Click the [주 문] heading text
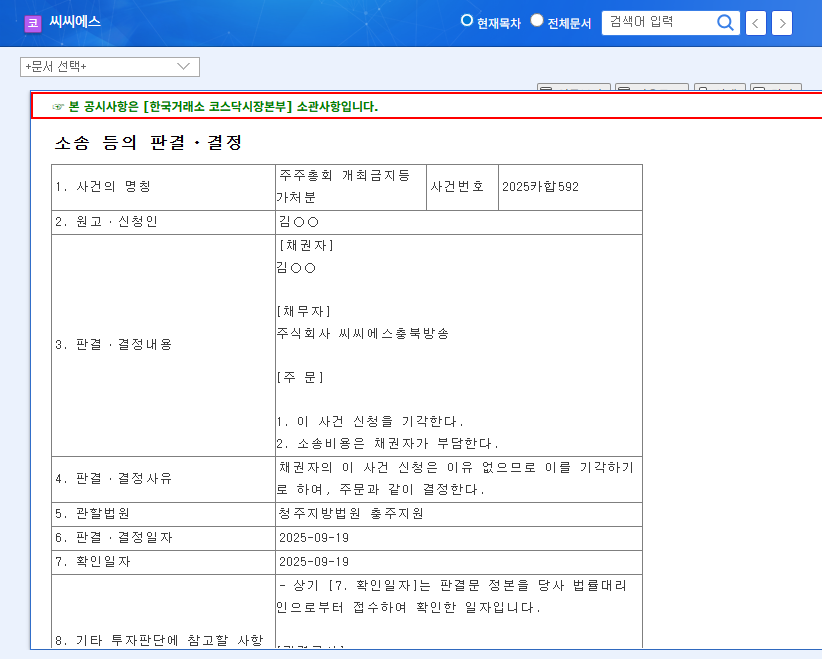The image size is (822, 659). (x=300, y=377)
